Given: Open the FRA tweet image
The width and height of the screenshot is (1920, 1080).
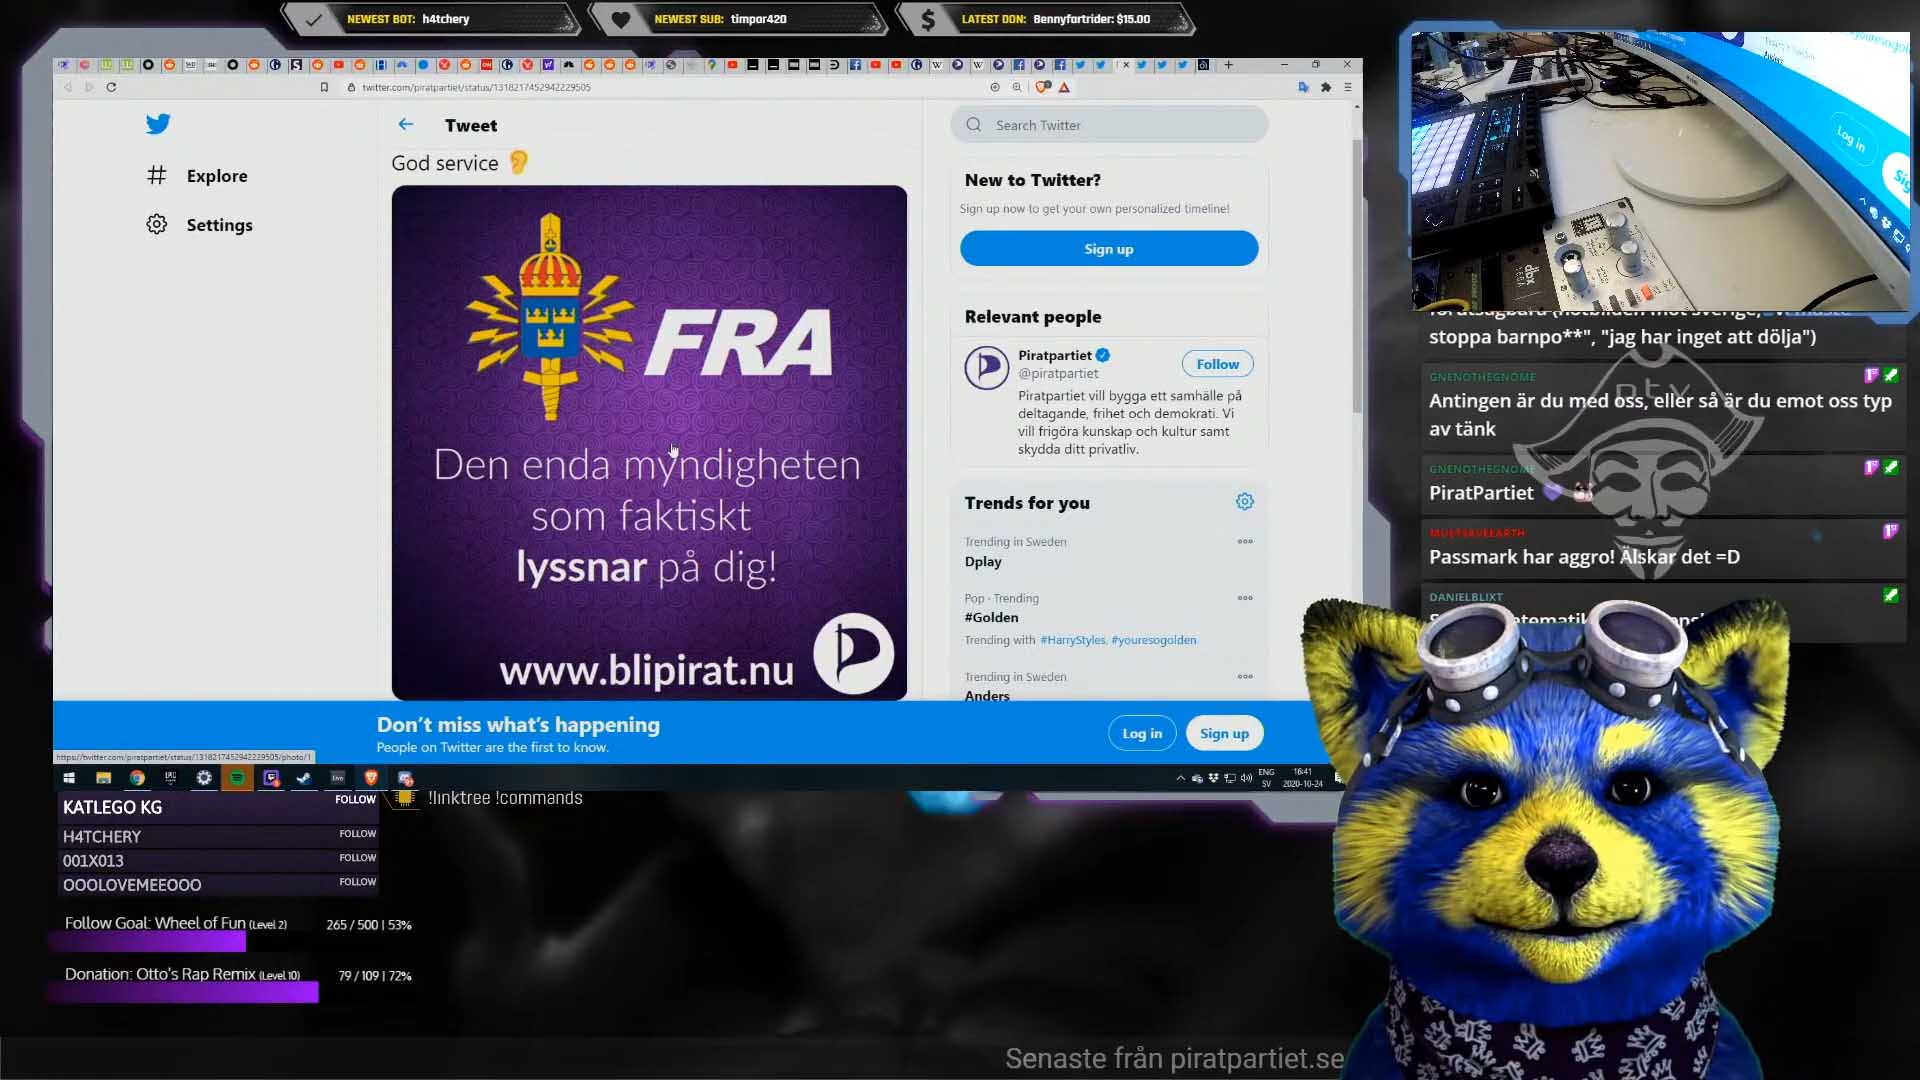Looking at the screenshot, I should tap(649, 442).
